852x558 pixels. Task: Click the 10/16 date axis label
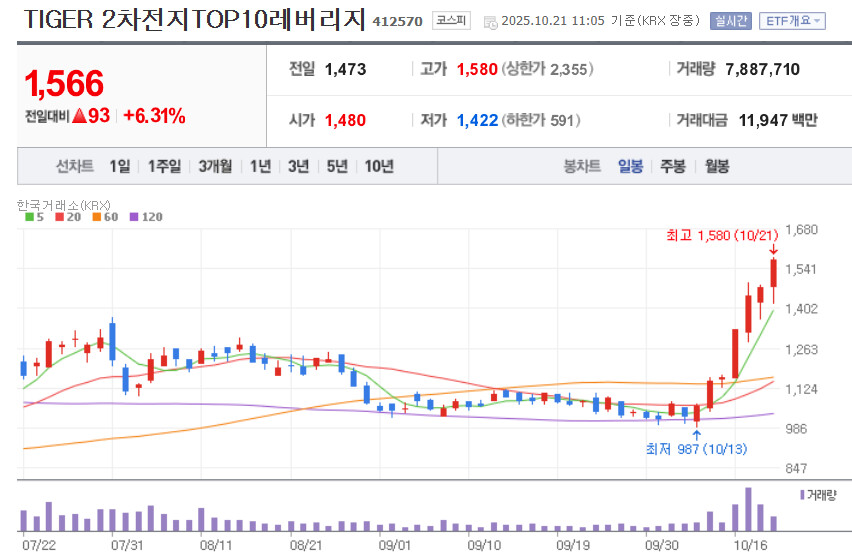coord(750,545)
